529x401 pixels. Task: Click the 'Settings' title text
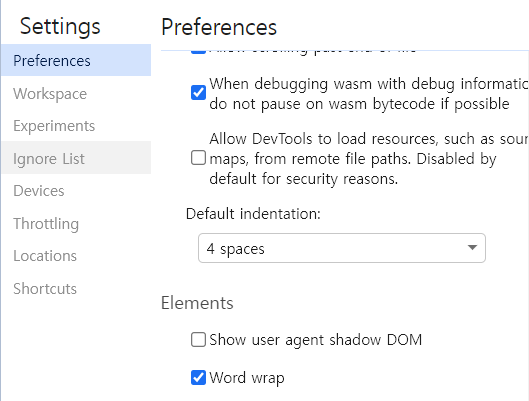(60, 26)
